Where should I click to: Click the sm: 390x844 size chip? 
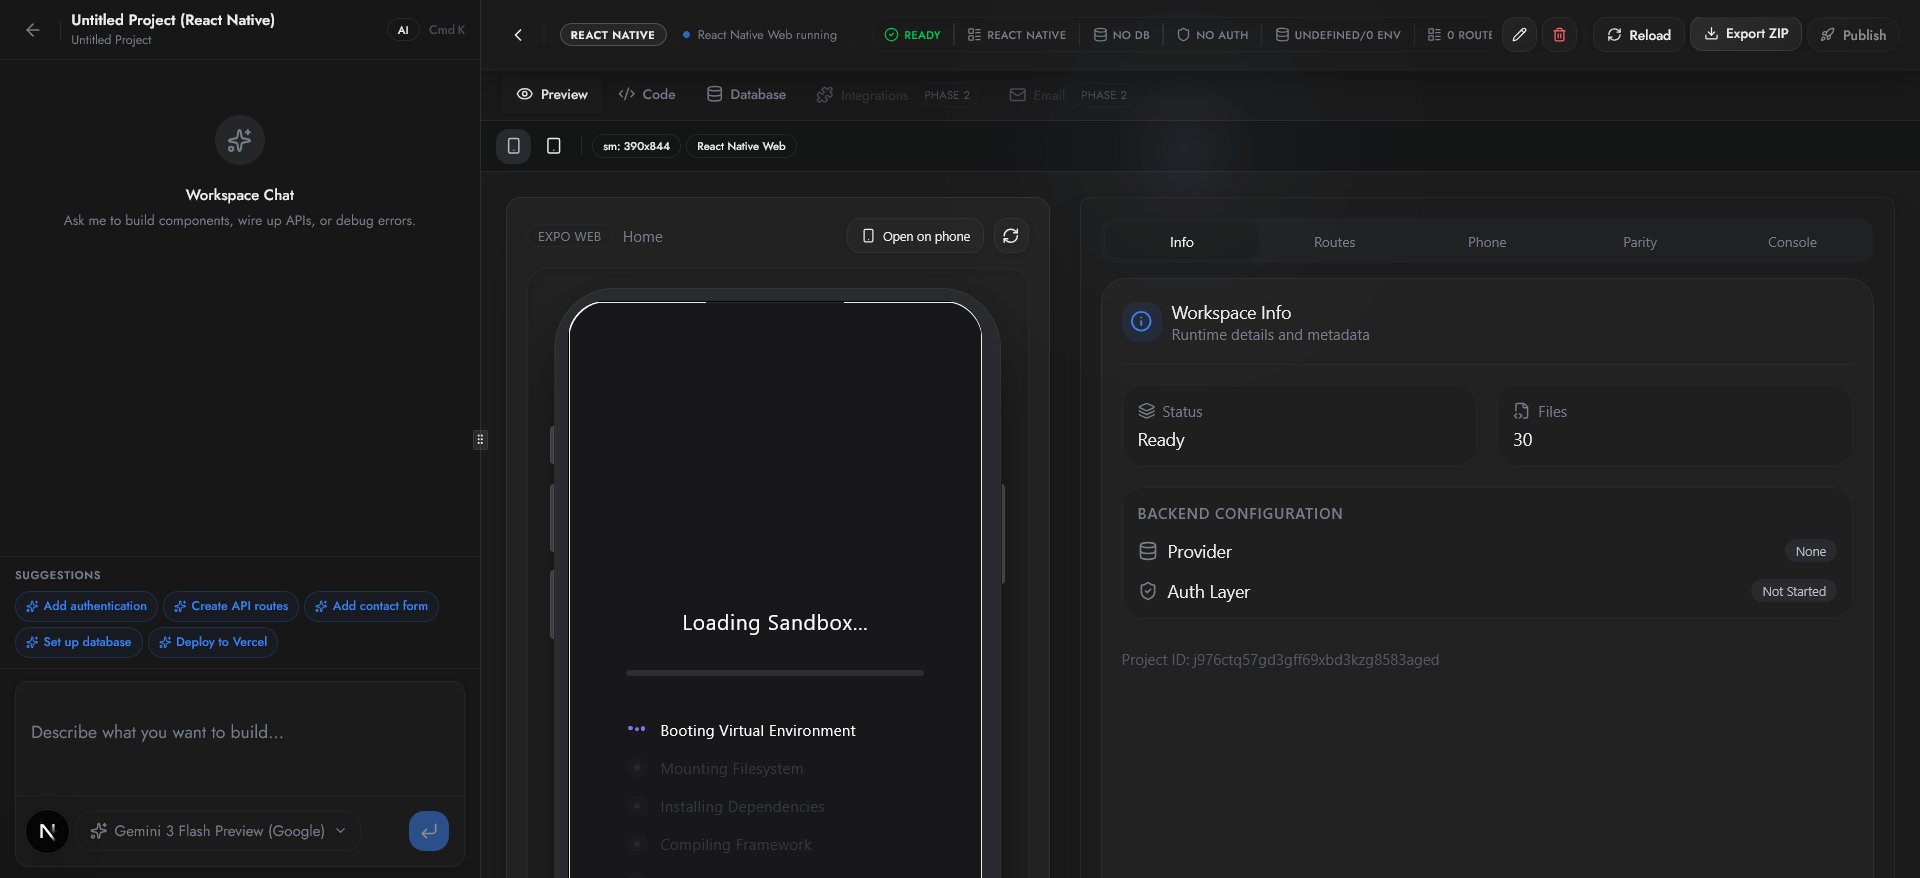(636, 146)
